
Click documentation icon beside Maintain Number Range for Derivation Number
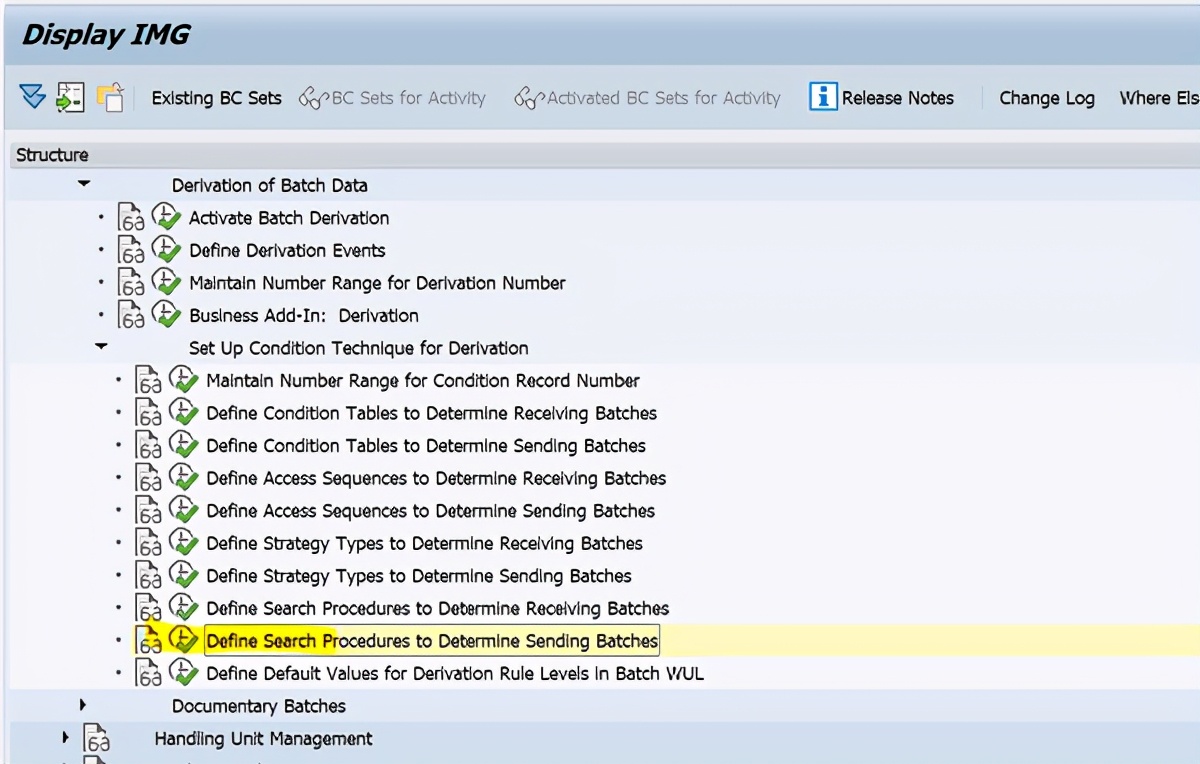131,282
